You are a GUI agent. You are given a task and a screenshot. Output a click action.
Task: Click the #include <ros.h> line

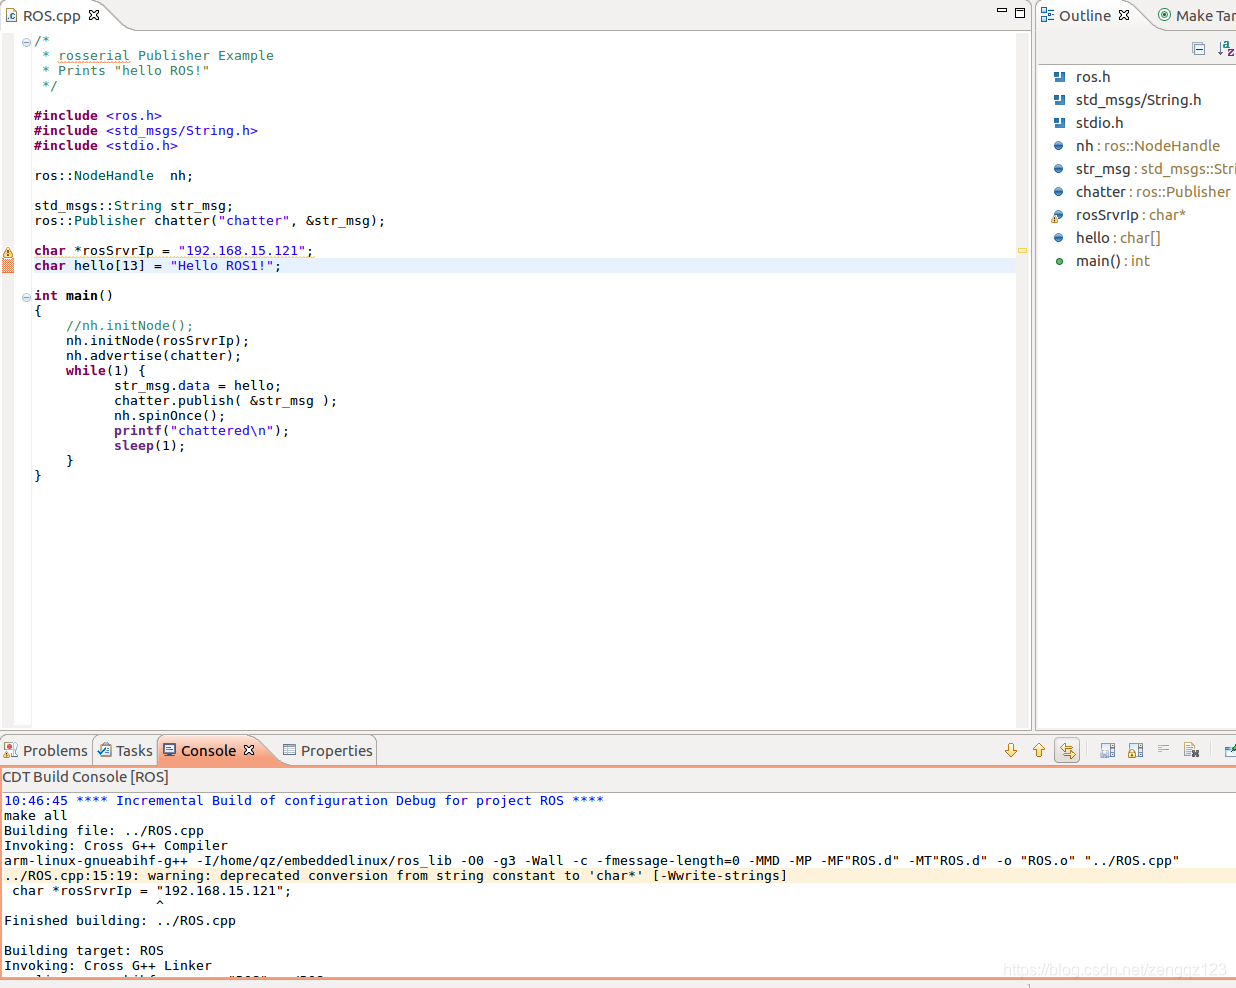pos(98,116)
